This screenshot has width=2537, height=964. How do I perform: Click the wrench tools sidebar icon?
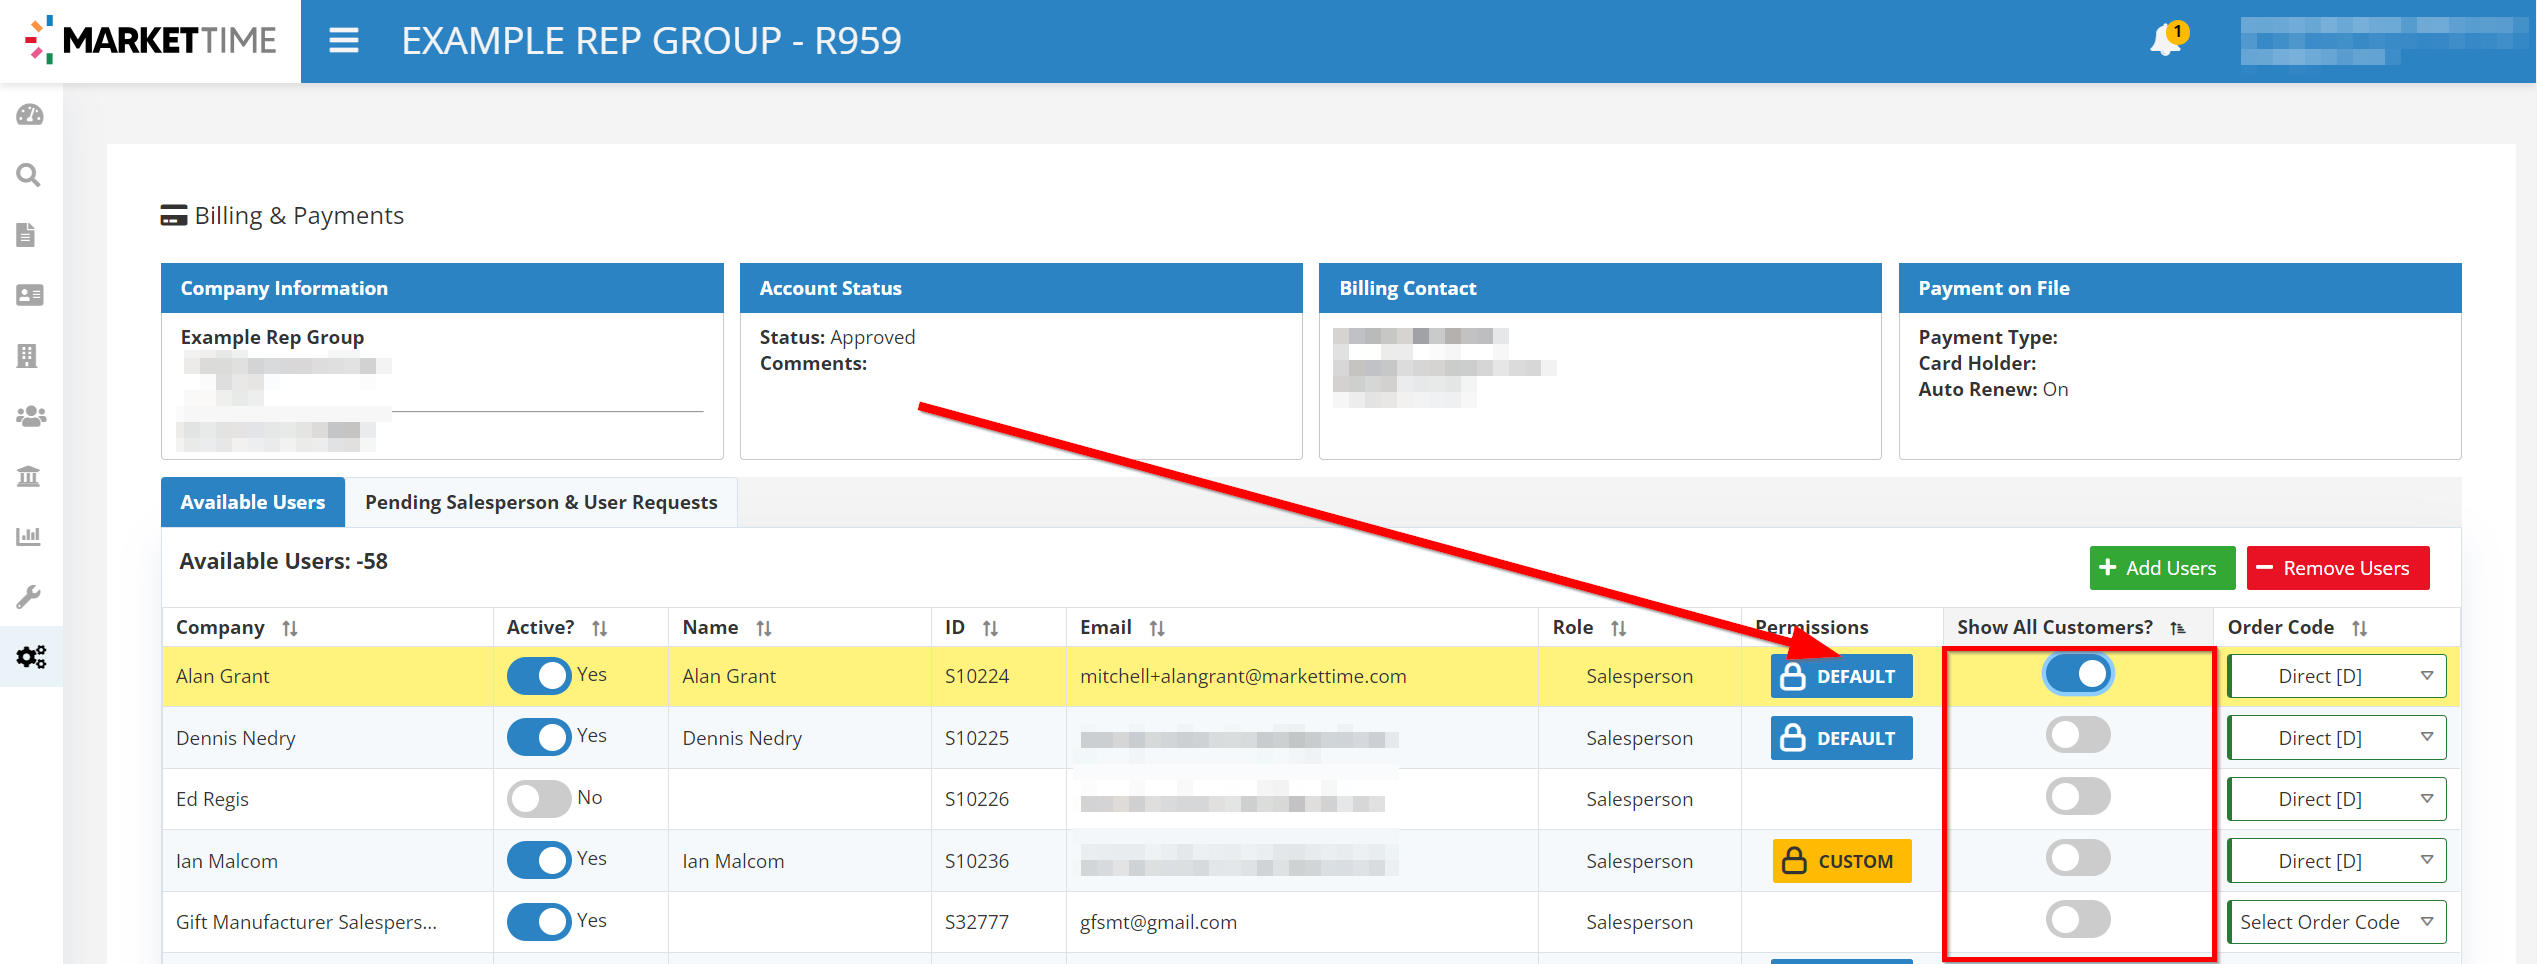coord(29,597)
